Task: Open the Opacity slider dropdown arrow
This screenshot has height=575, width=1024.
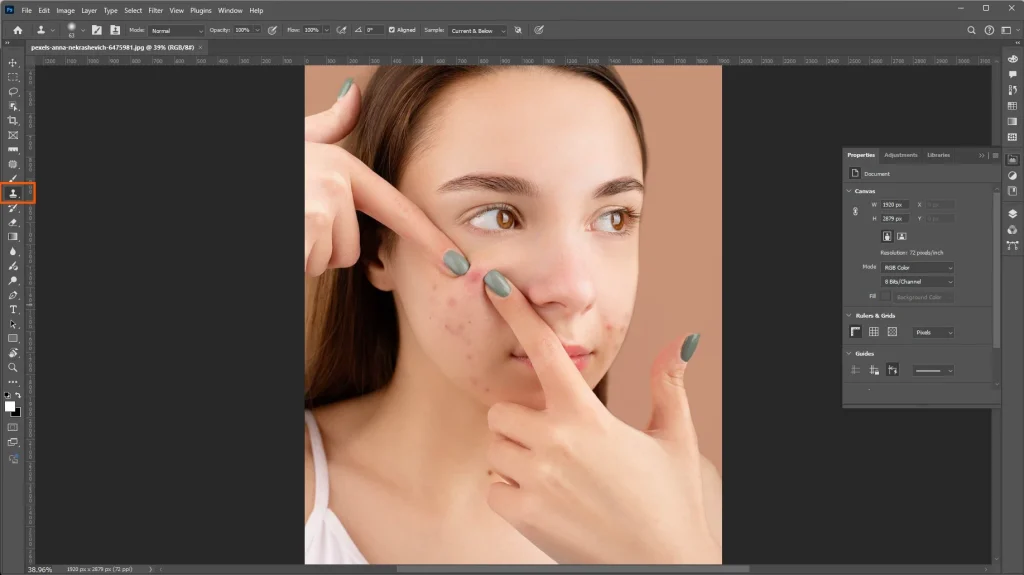Action: click(x=257, y=30)
